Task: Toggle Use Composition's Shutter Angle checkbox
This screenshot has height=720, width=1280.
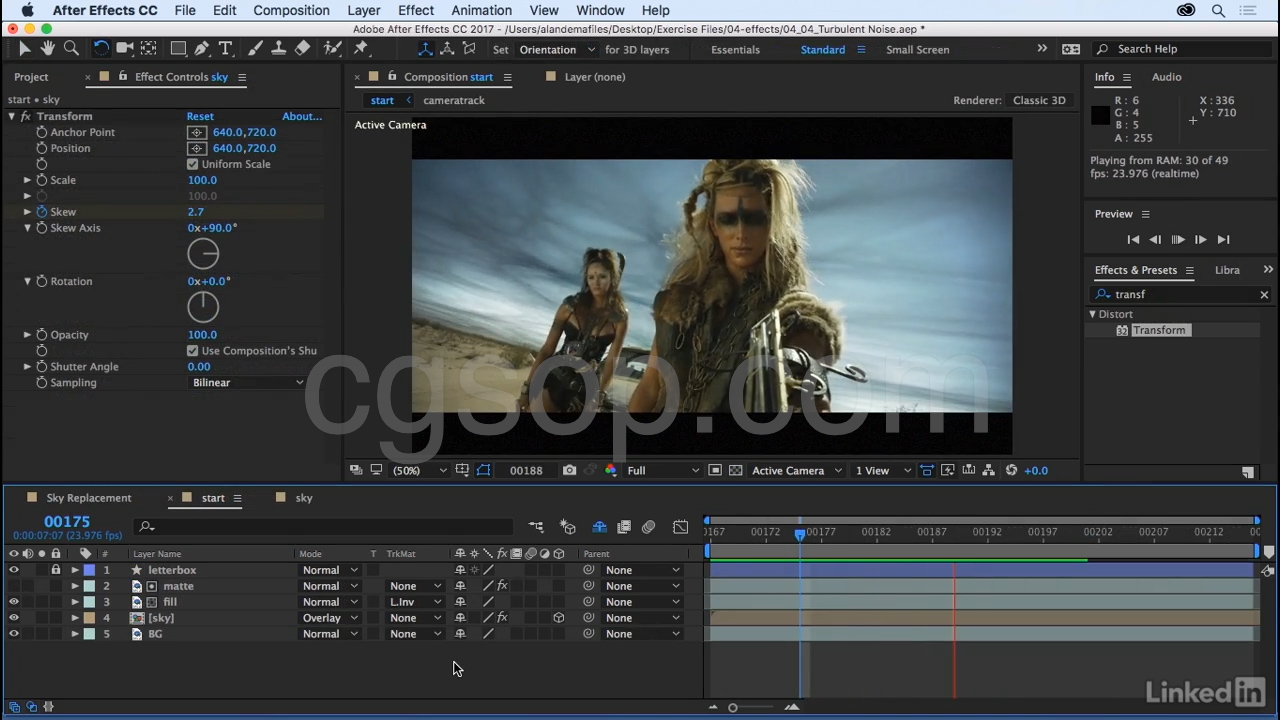Action: (192, 351)
